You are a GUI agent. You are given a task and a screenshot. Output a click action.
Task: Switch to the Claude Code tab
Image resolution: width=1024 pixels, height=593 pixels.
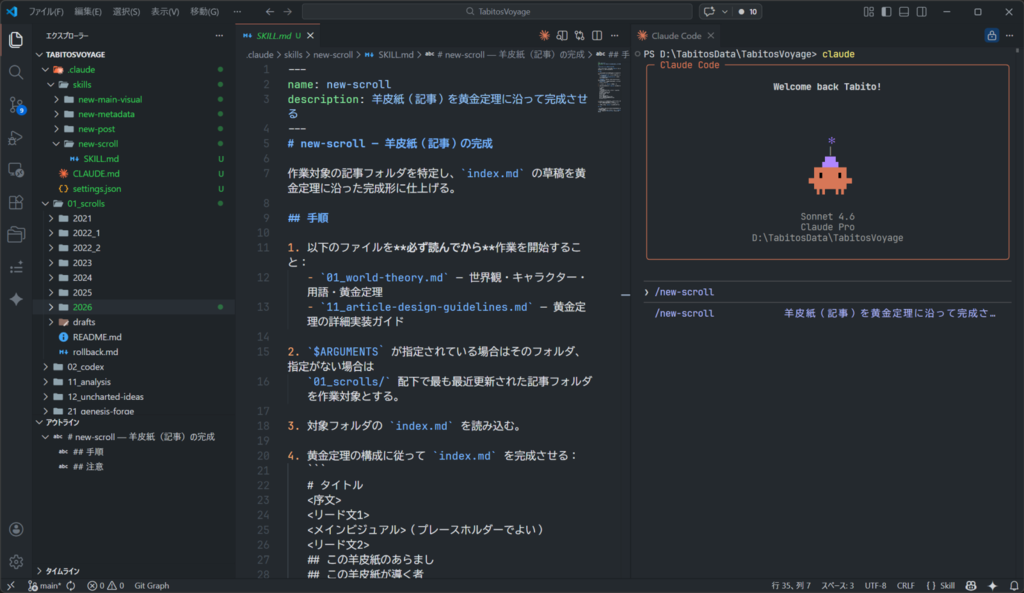coord(676,35)
